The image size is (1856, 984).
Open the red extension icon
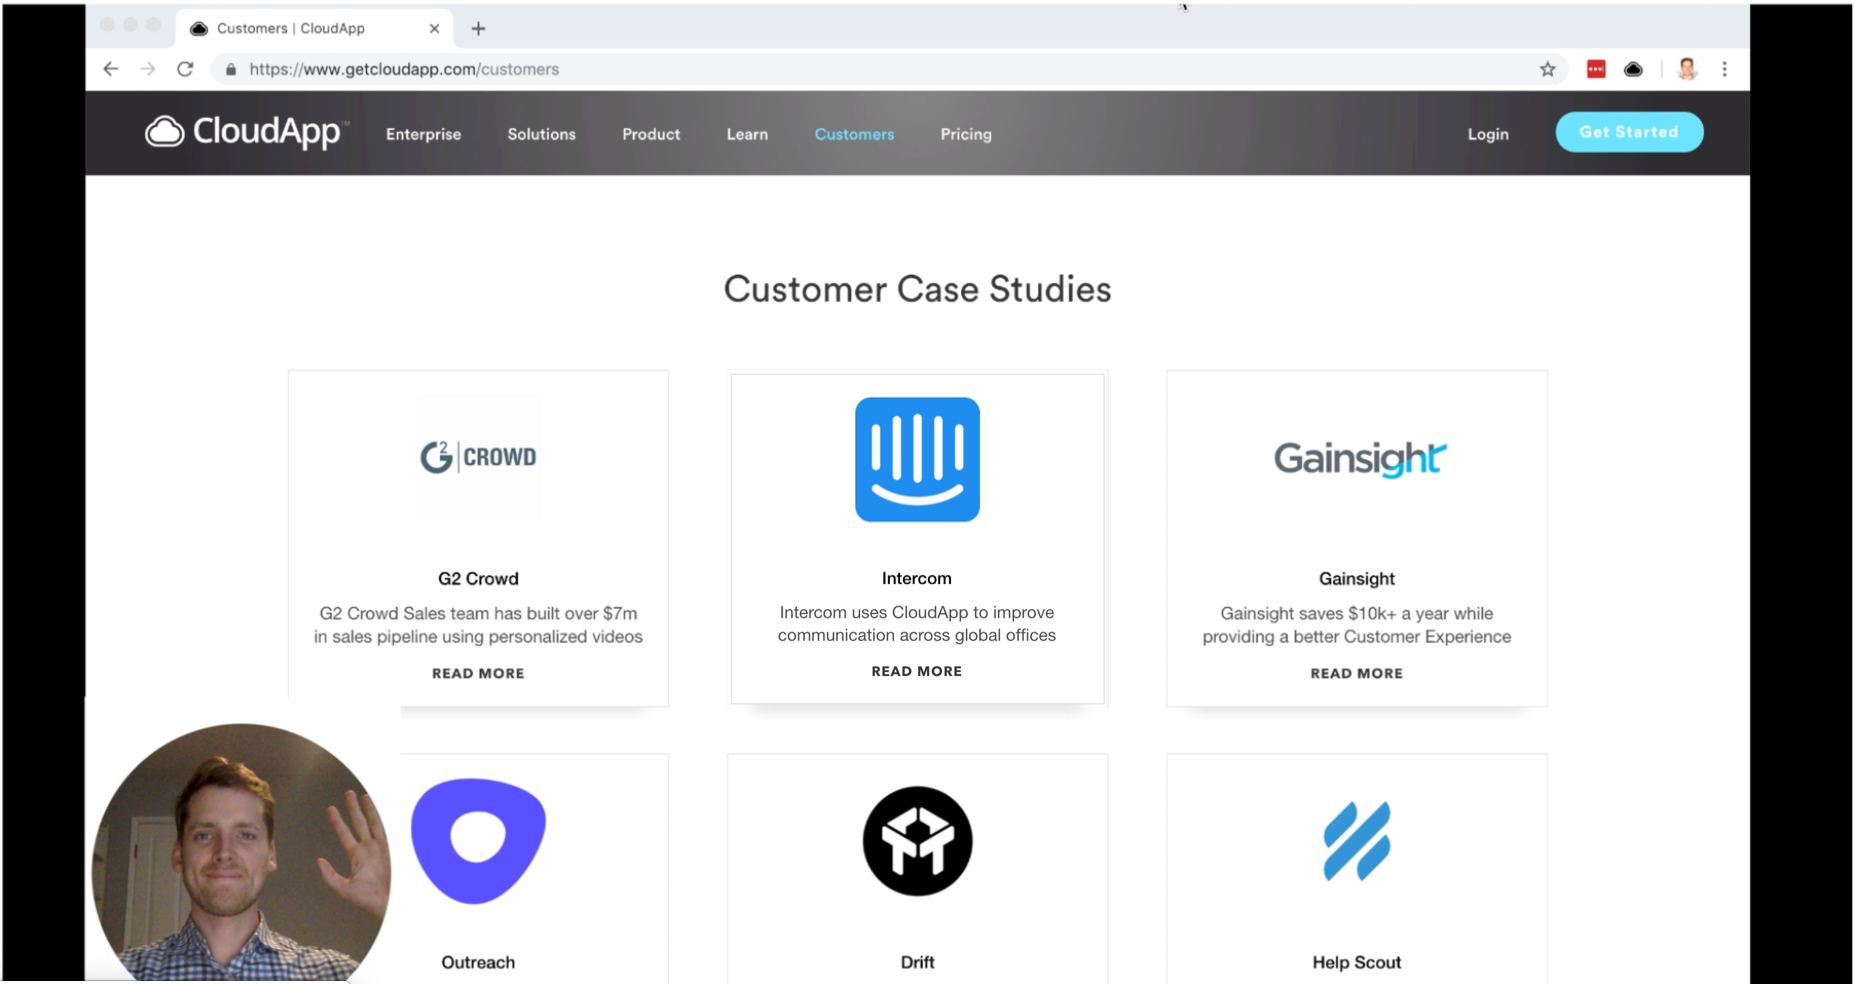[1596, 69]
